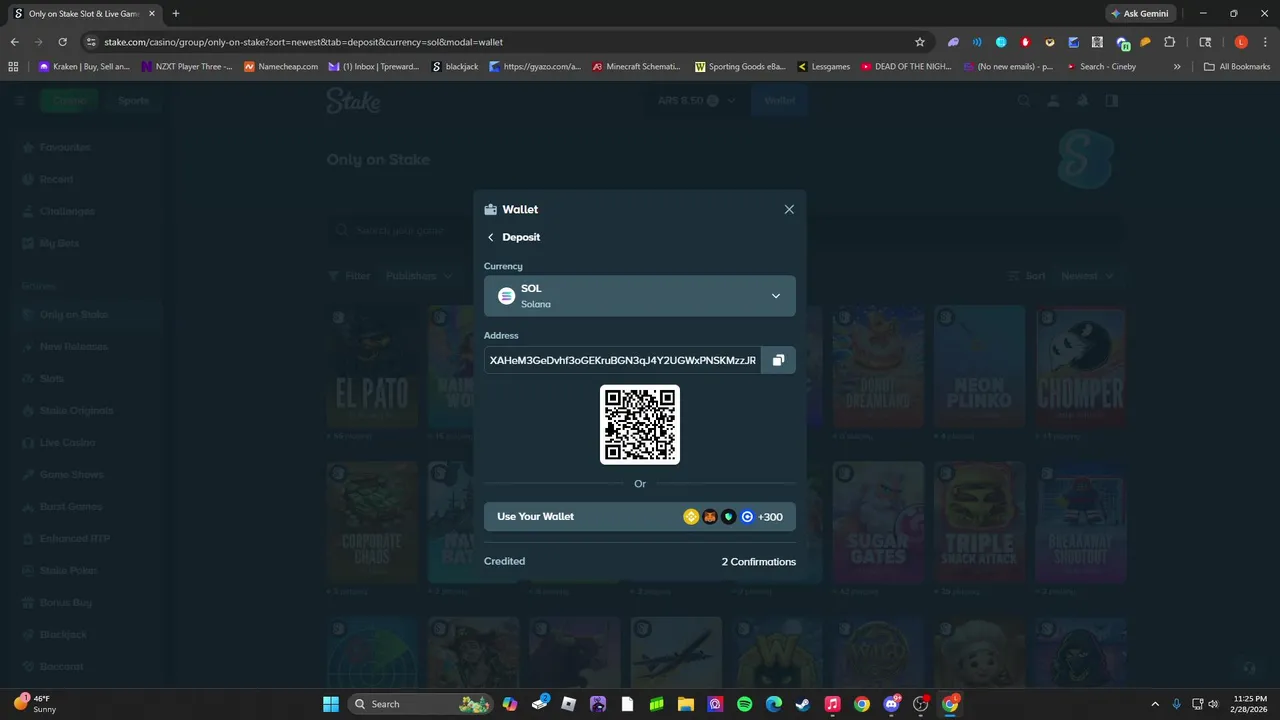Viewport: 1280px width, 720px height.
Task: Expand the bookmarks overflow chevron
Action: [x=1177, y=67]
